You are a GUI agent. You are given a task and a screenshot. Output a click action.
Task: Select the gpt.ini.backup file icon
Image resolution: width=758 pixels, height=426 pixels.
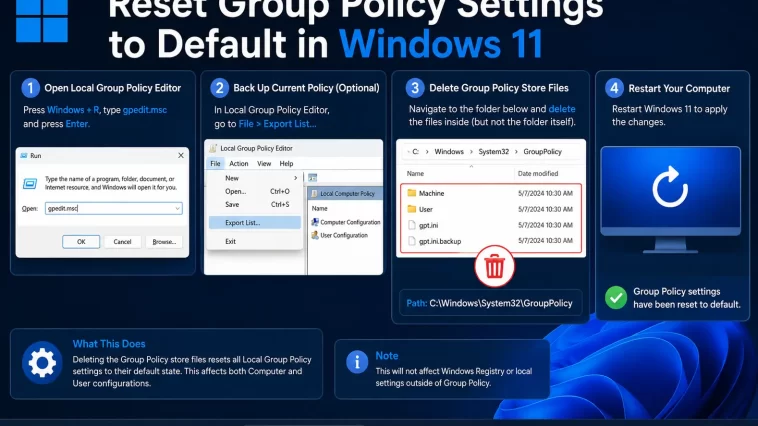coord(411,241)
